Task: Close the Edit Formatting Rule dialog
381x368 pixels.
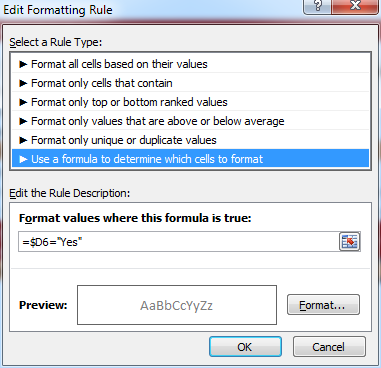Action: click(355, 6)
